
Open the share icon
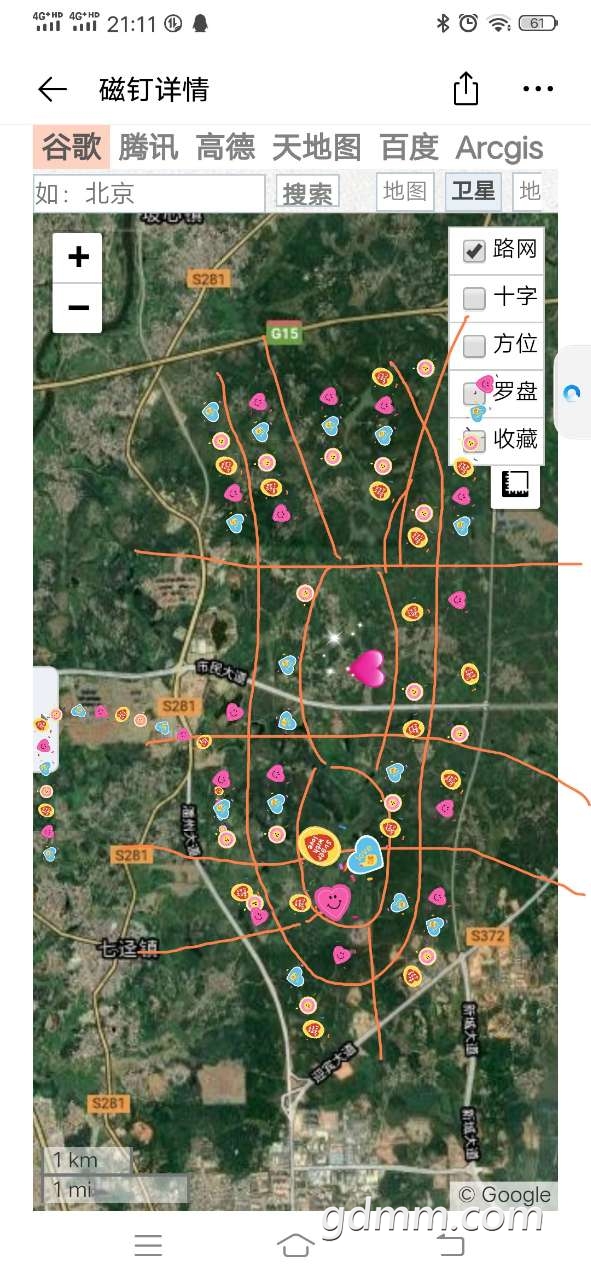click(x=466, y=89)
